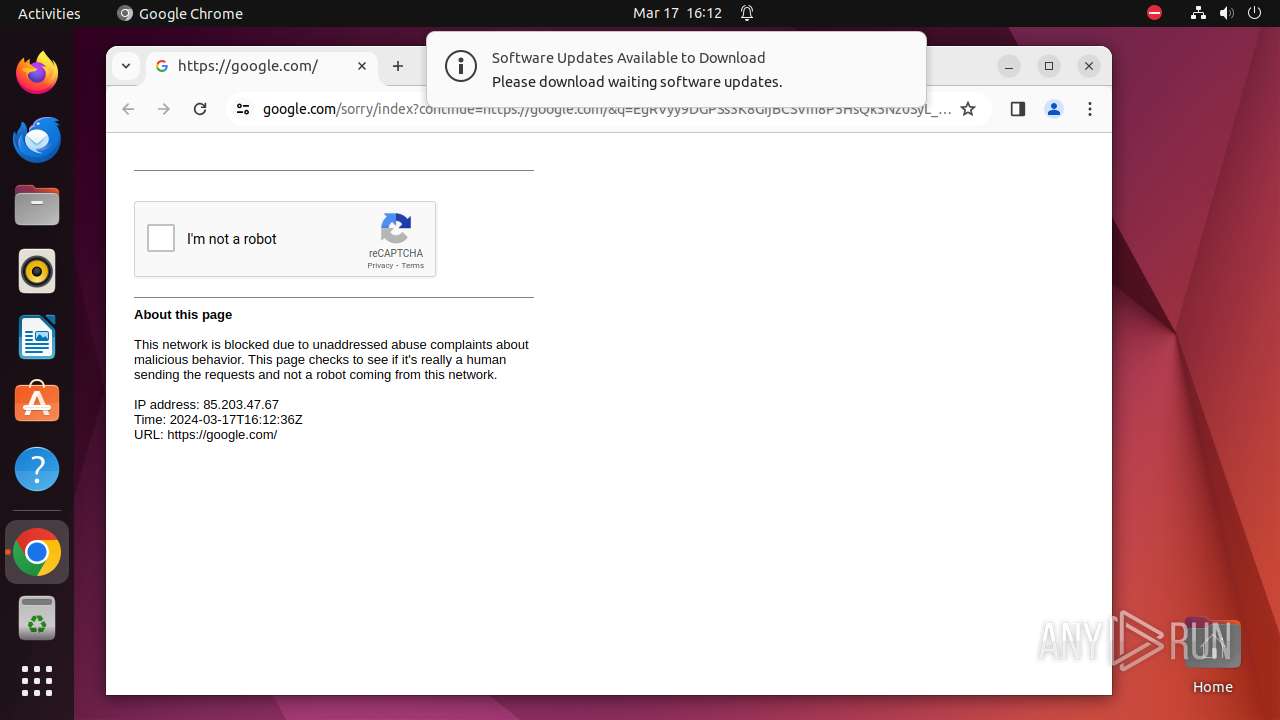Viewport: 1280px width, 720px height.
Task: Launch Rhythmbox from the dock
Action: (x=37, y=272)
